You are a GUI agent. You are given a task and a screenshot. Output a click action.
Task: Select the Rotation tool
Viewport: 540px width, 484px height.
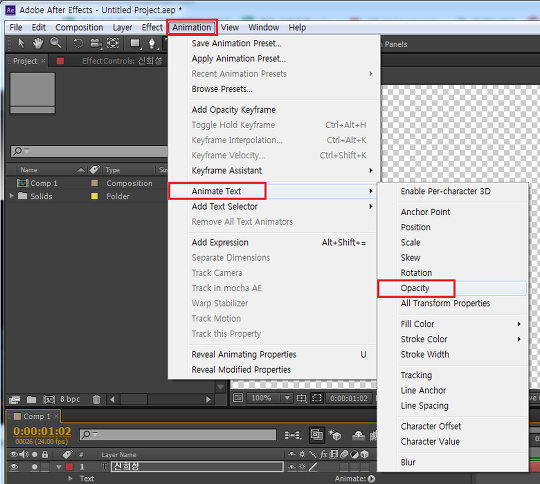[x=78, y=43]
